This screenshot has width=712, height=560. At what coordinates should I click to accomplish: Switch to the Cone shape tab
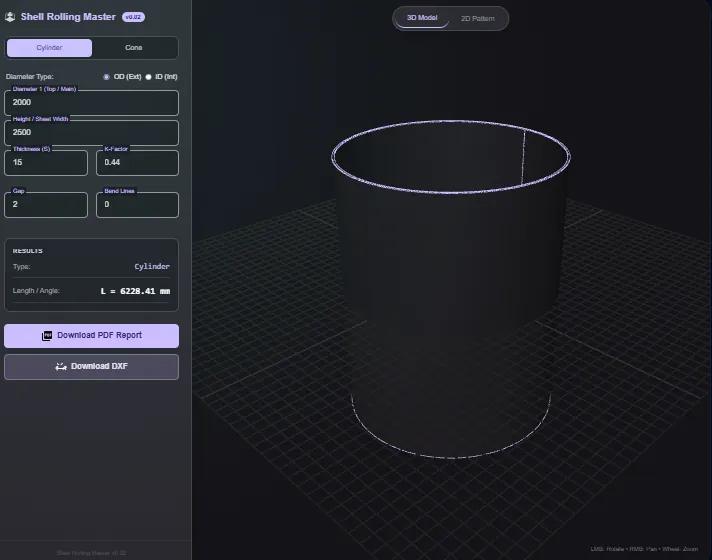tap(134, 48)
